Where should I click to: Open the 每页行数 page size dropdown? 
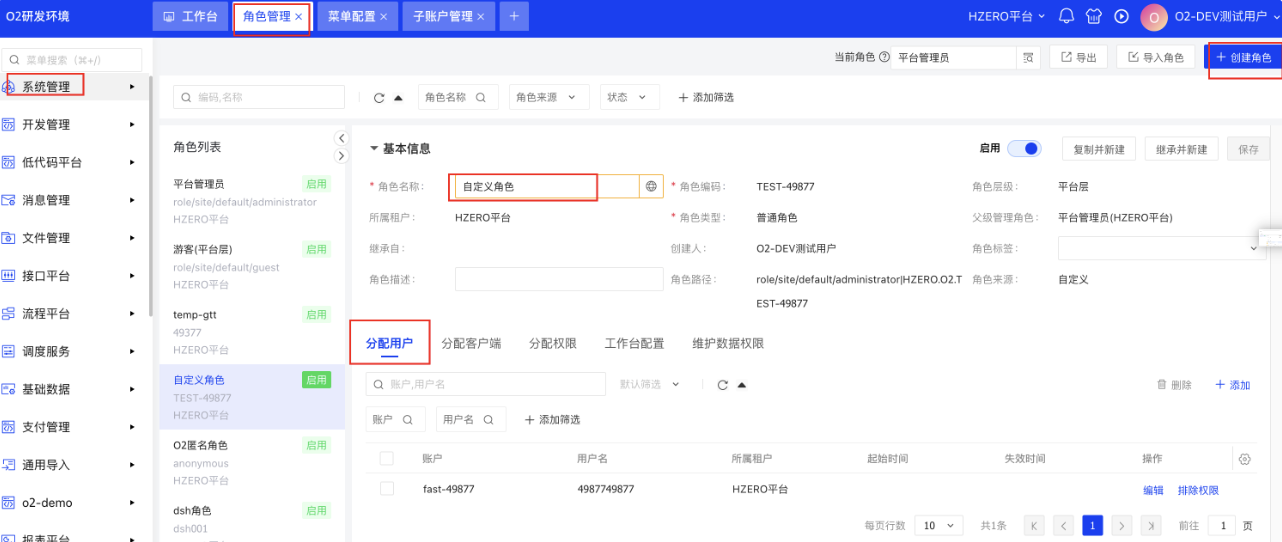(939, 525)
